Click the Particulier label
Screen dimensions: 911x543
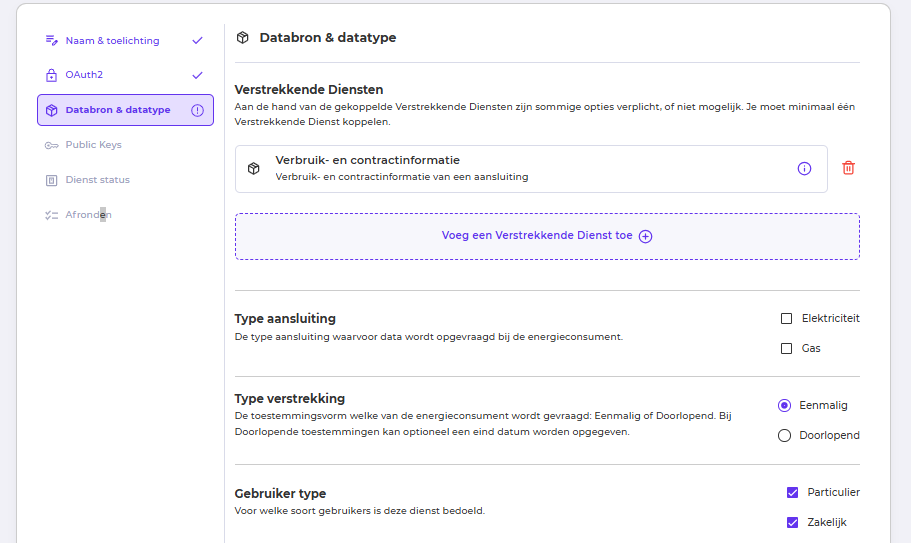pyautogui.click(x=833, y=492)
